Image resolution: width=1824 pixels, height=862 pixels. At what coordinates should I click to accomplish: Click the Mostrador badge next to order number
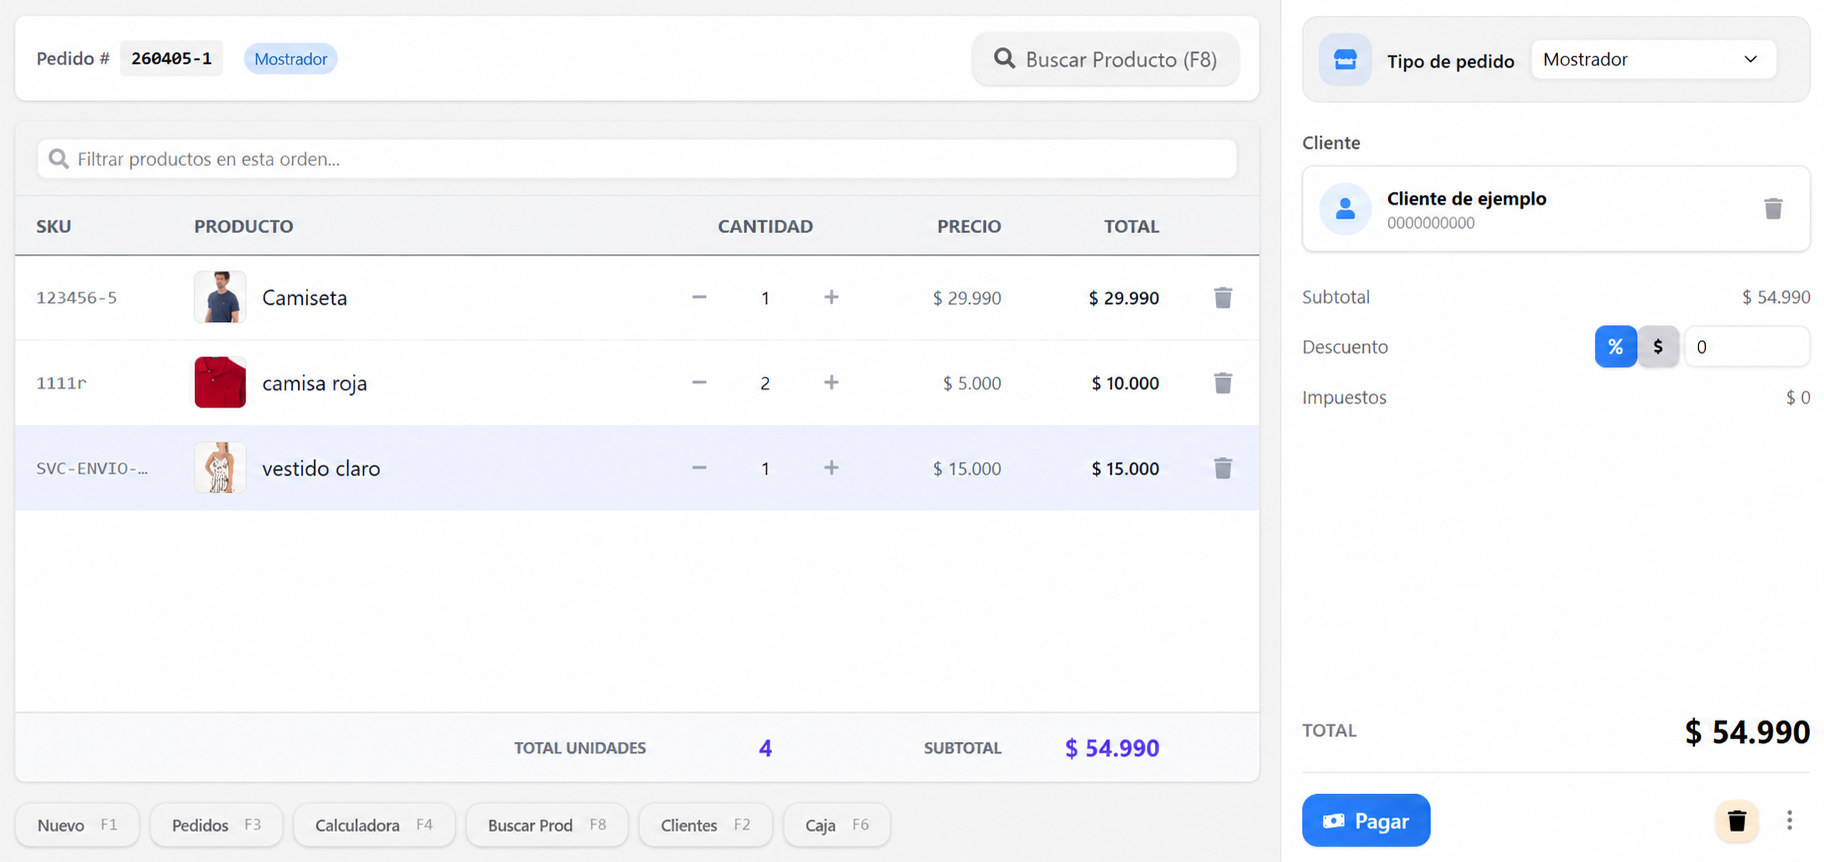pyautogui.click(x=290, y=59)
